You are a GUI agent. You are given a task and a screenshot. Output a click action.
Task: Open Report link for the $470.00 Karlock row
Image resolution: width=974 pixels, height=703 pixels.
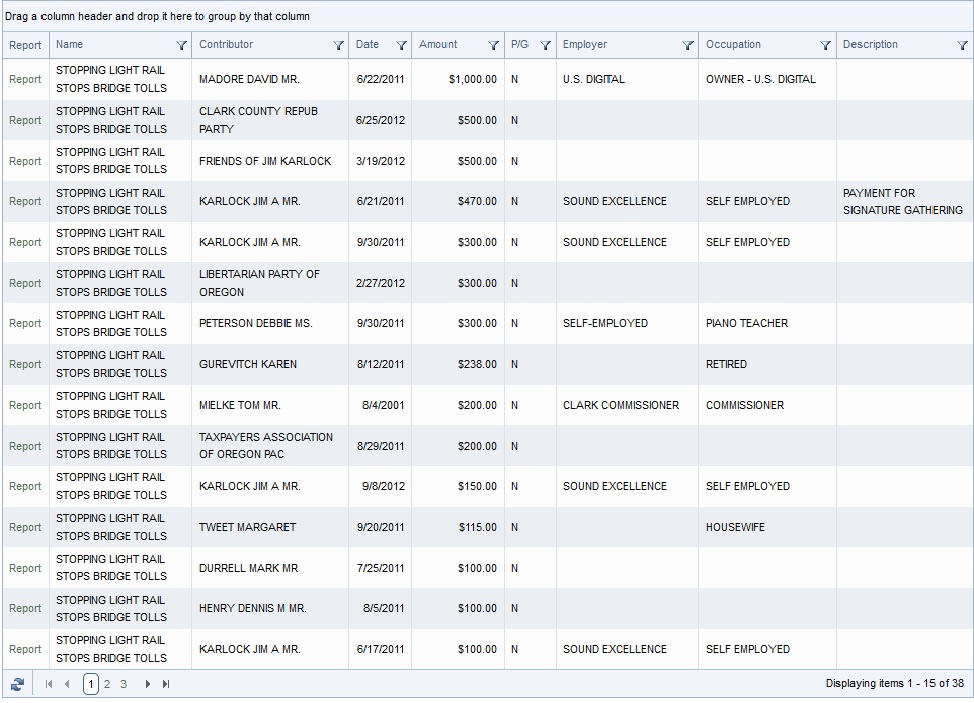point(25,202)
